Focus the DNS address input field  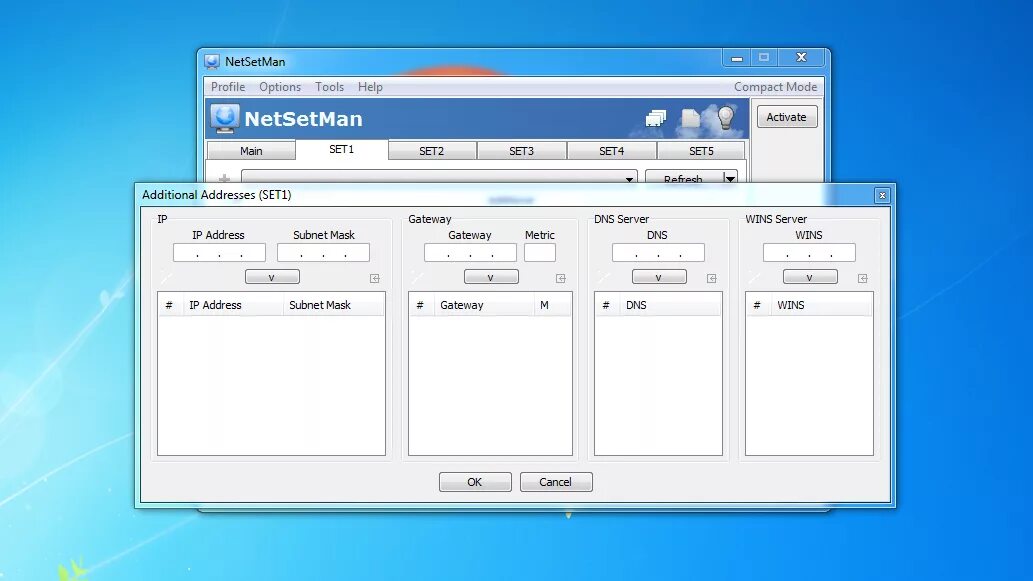point(658,253)
